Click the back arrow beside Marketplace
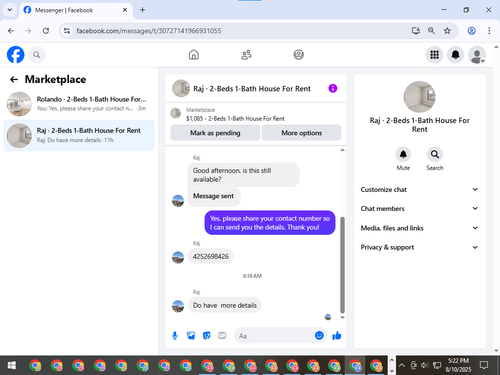 [x=14, y=79]
